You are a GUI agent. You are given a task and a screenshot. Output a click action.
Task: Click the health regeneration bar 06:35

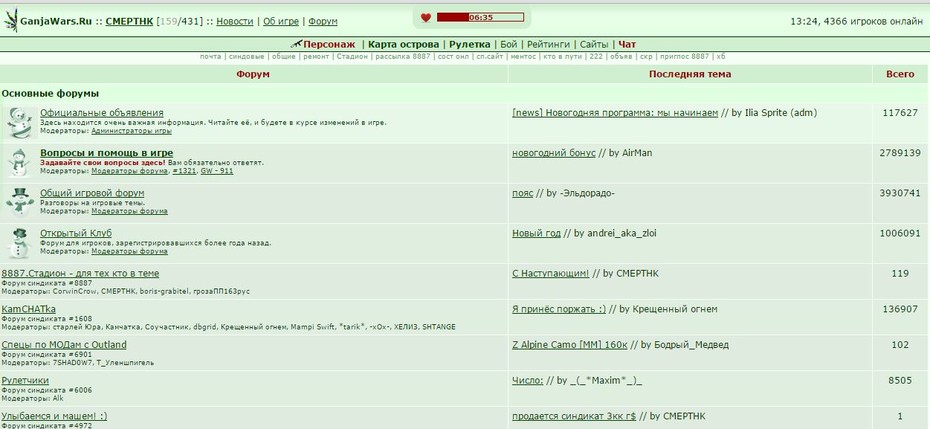point(480,17)
